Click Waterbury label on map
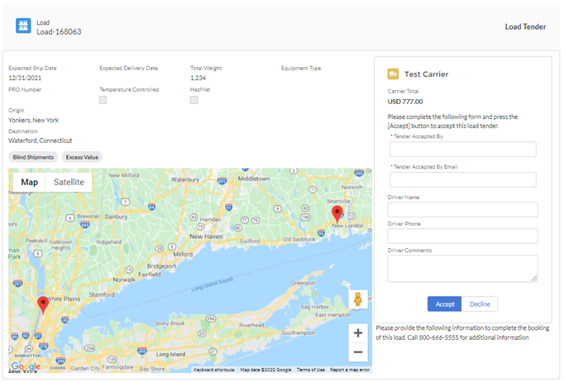 (185, 179)
